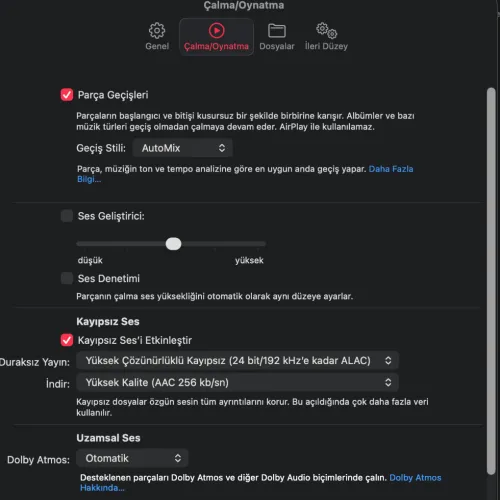This screenshot has width=500, height=500.
Task: Click the Dolby Atmos chevron arrows icon
Action: pyautogui.click(x=178, y=458)
